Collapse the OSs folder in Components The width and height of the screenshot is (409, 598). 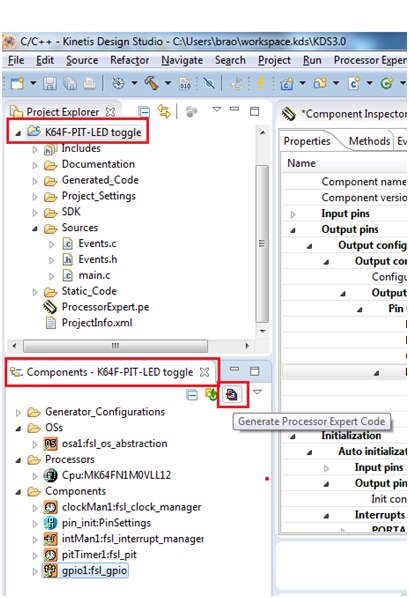pyautogui.click(x=18, y=429)
